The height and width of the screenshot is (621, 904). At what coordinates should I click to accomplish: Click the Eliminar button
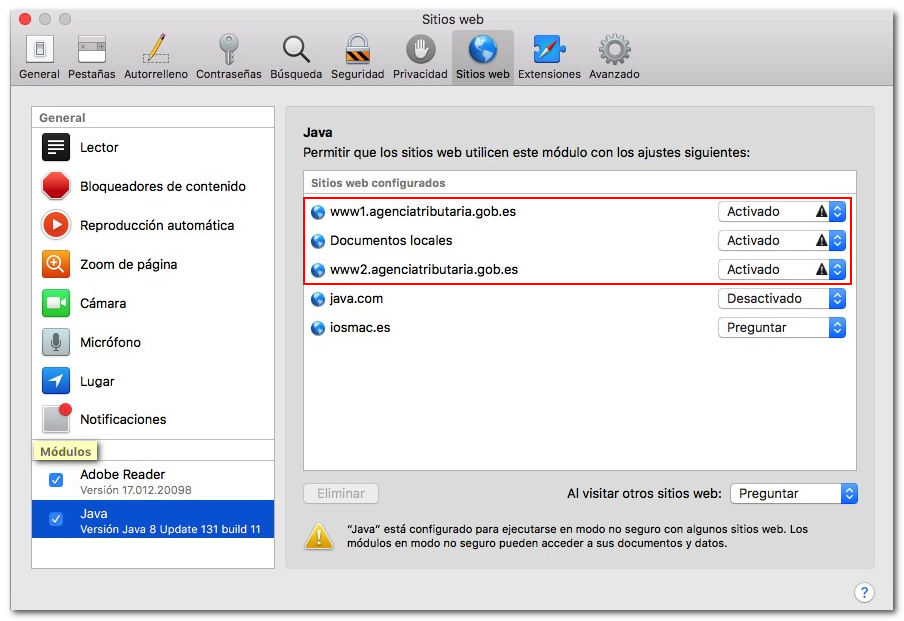341,494
